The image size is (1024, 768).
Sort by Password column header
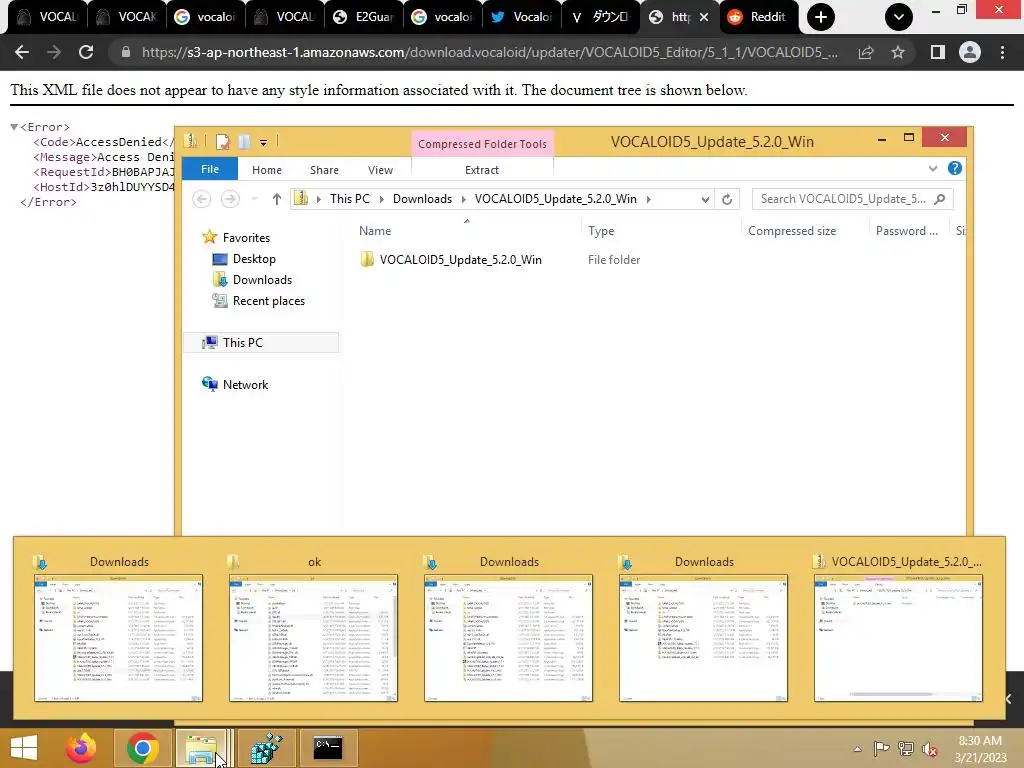[x=906, y=231]
